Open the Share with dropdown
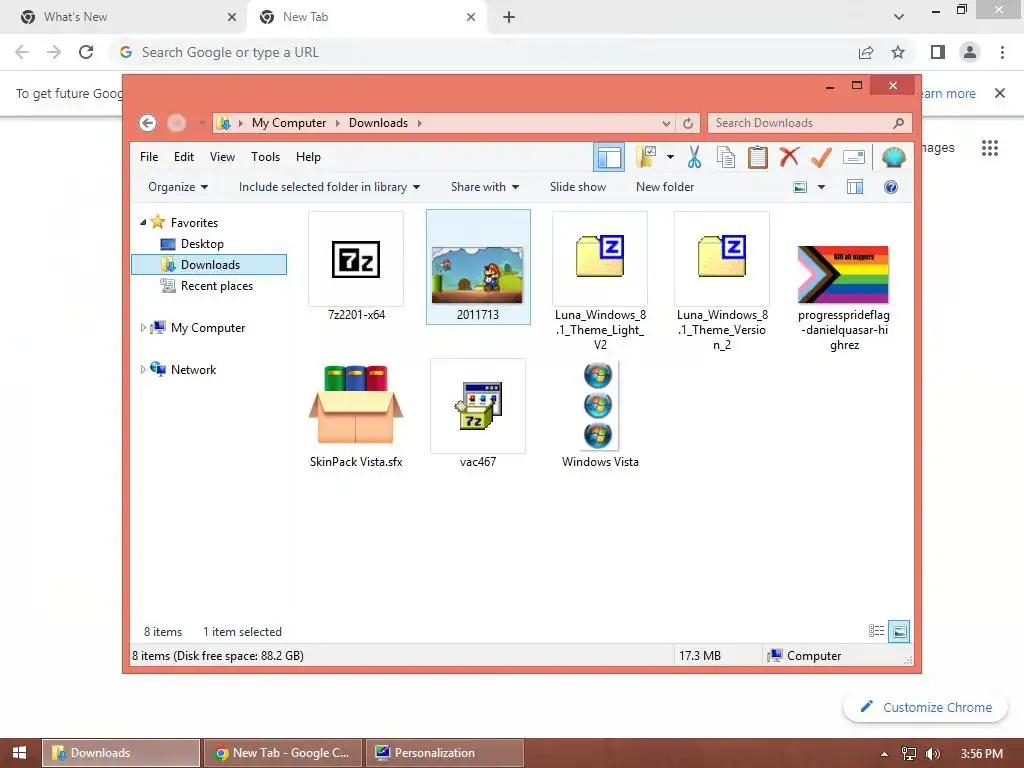1024x768 pixels. 485,187
